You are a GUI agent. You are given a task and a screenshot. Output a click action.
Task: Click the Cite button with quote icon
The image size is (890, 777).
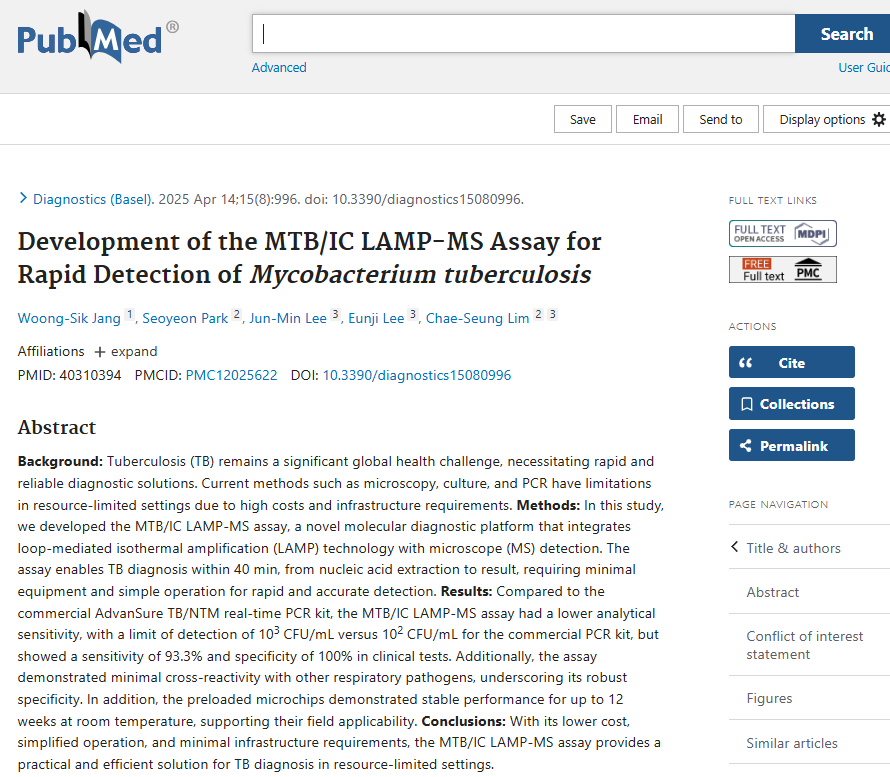pyautogui.click(x=791, y=362)
